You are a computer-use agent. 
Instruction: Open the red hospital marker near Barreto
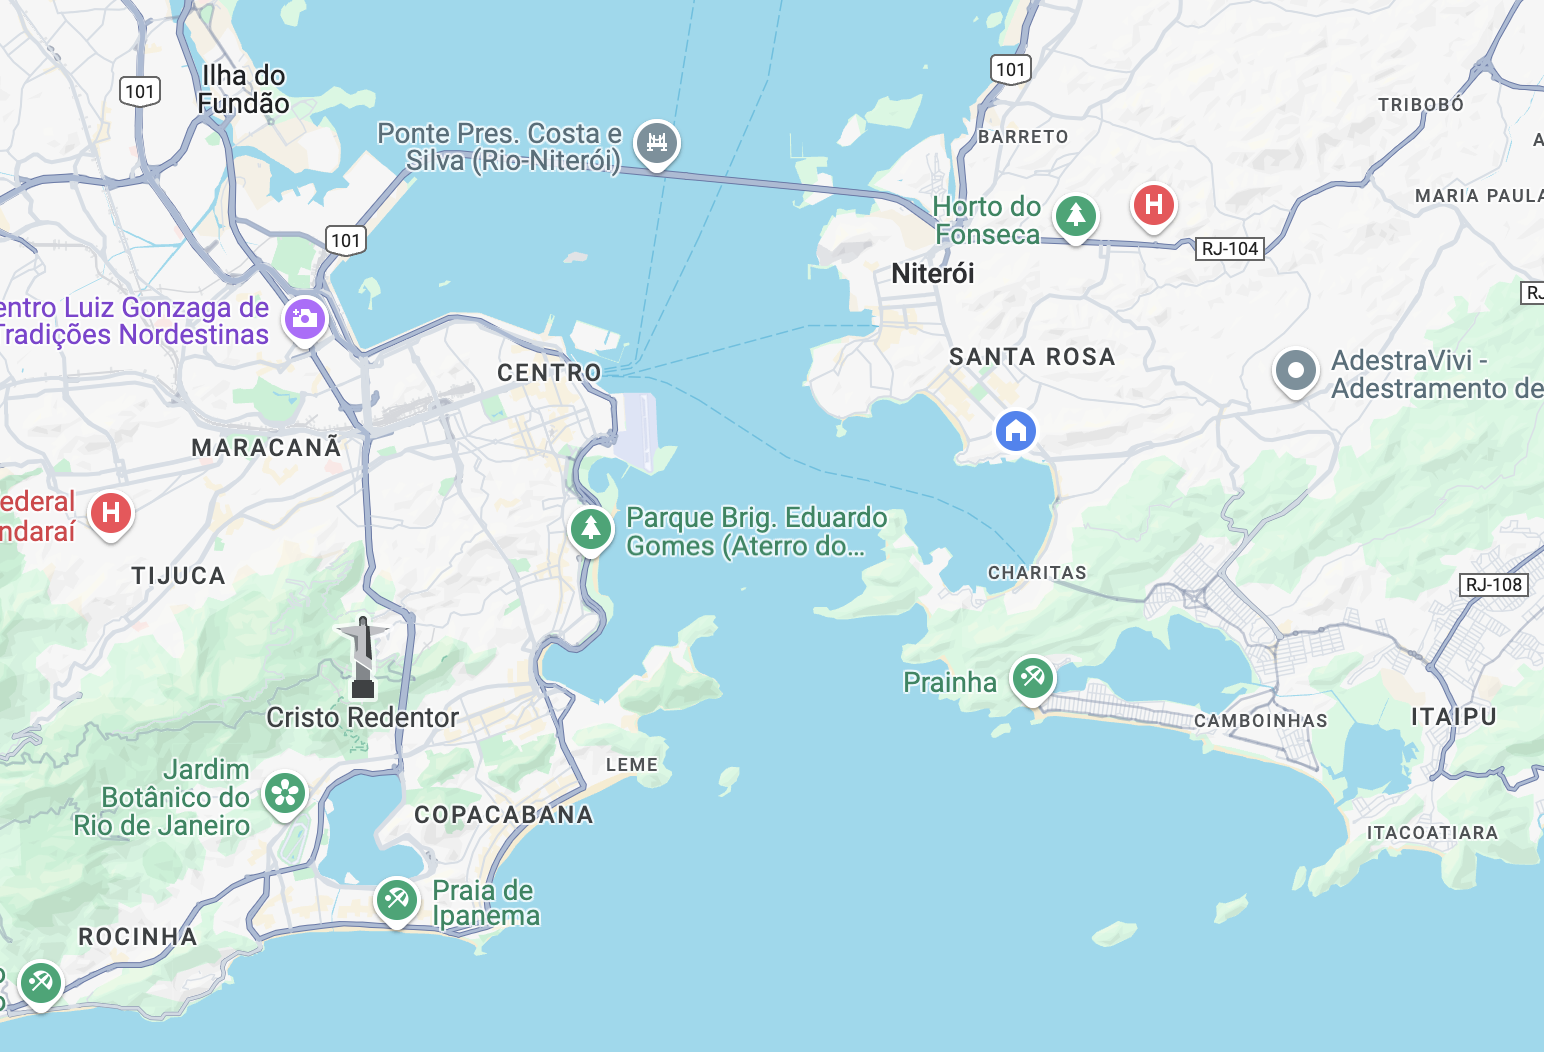coord(1153,206)
